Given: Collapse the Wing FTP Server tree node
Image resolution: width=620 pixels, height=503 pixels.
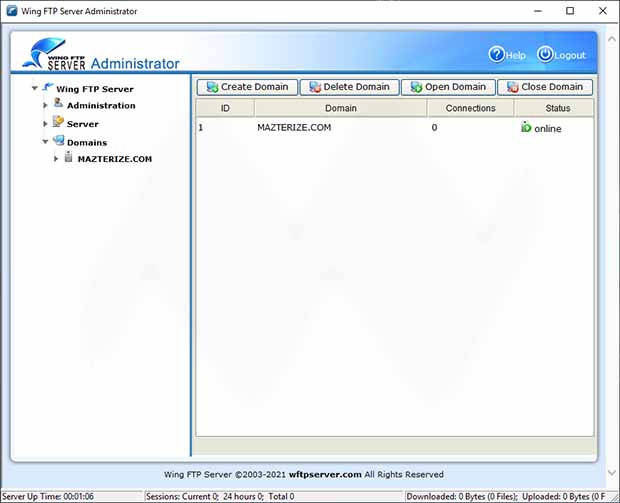Looking at the screenshot, I should click(35, 88).
